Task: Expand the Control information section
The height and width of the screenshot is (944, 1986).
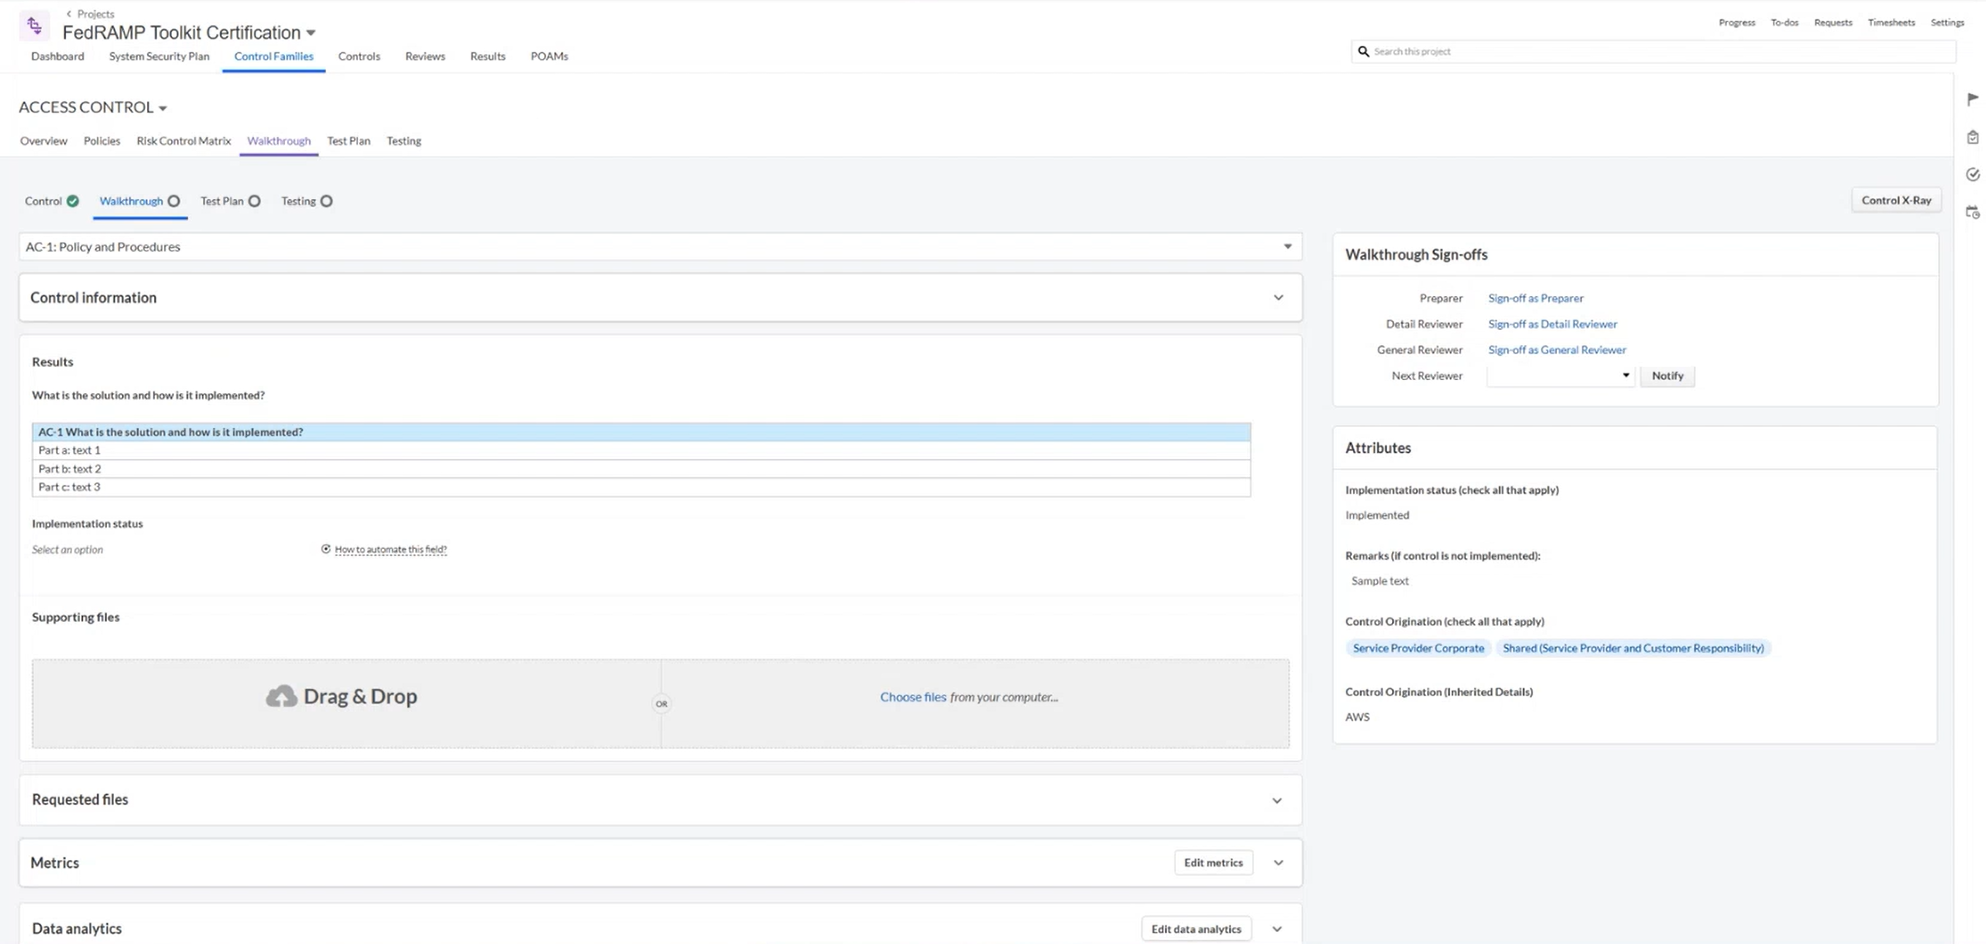Action: [x=1278, y=298]
